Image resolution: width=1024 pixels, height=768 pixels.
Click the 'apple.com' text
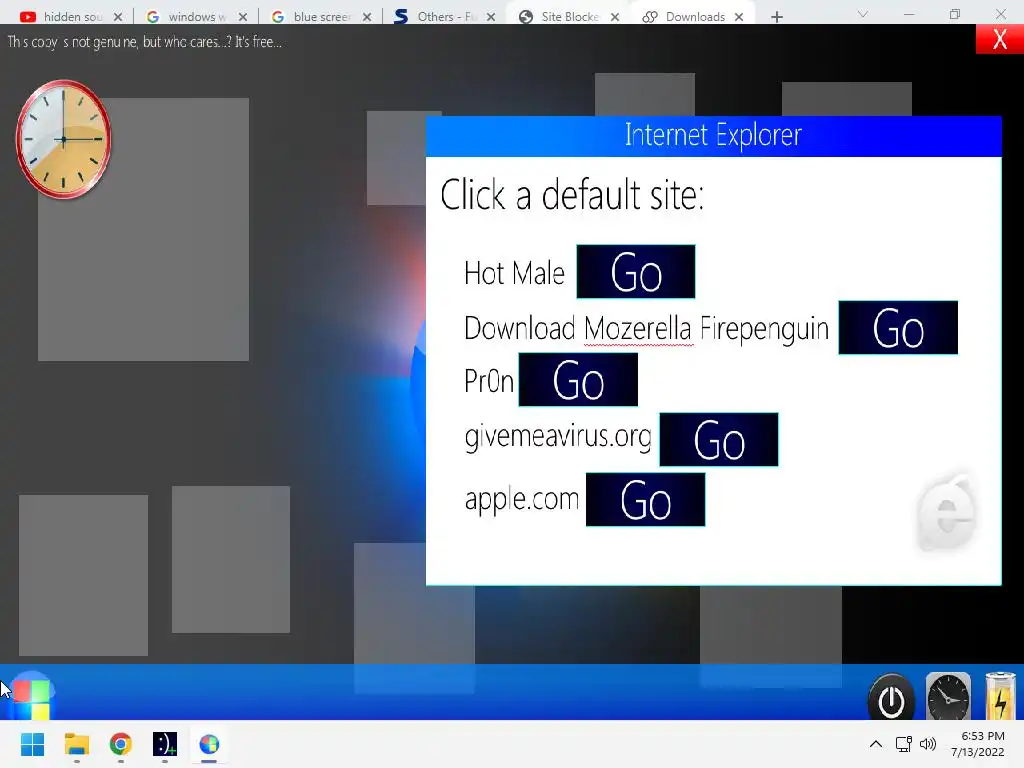point(522,500)
